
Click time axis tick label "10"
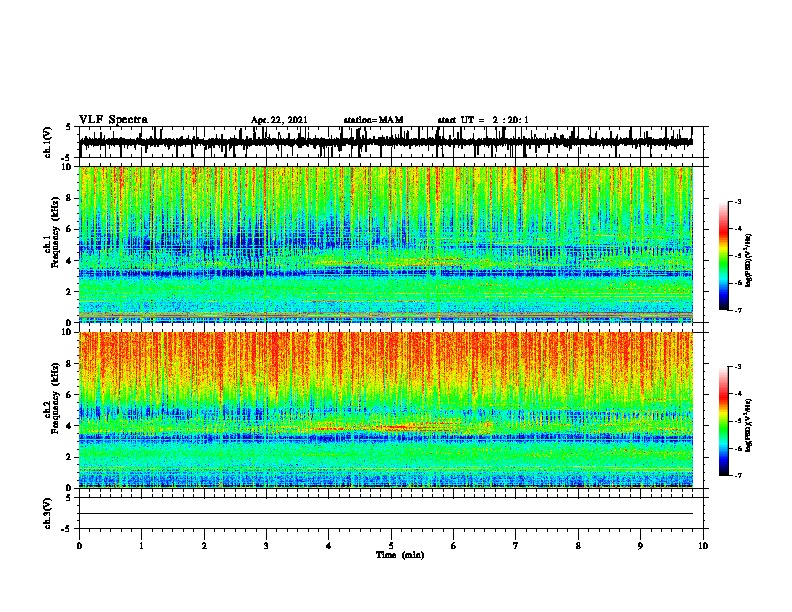pos(703,546)
